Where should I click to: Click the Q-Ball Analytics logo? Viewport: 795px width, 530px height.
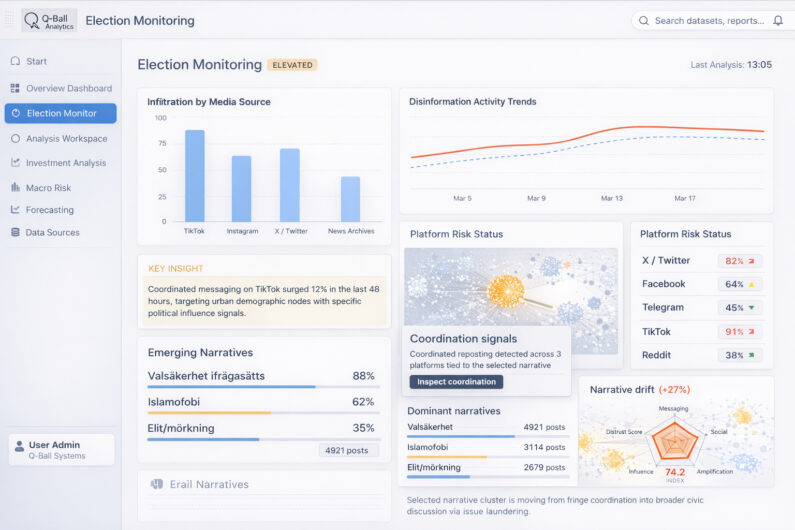(49, 20)
